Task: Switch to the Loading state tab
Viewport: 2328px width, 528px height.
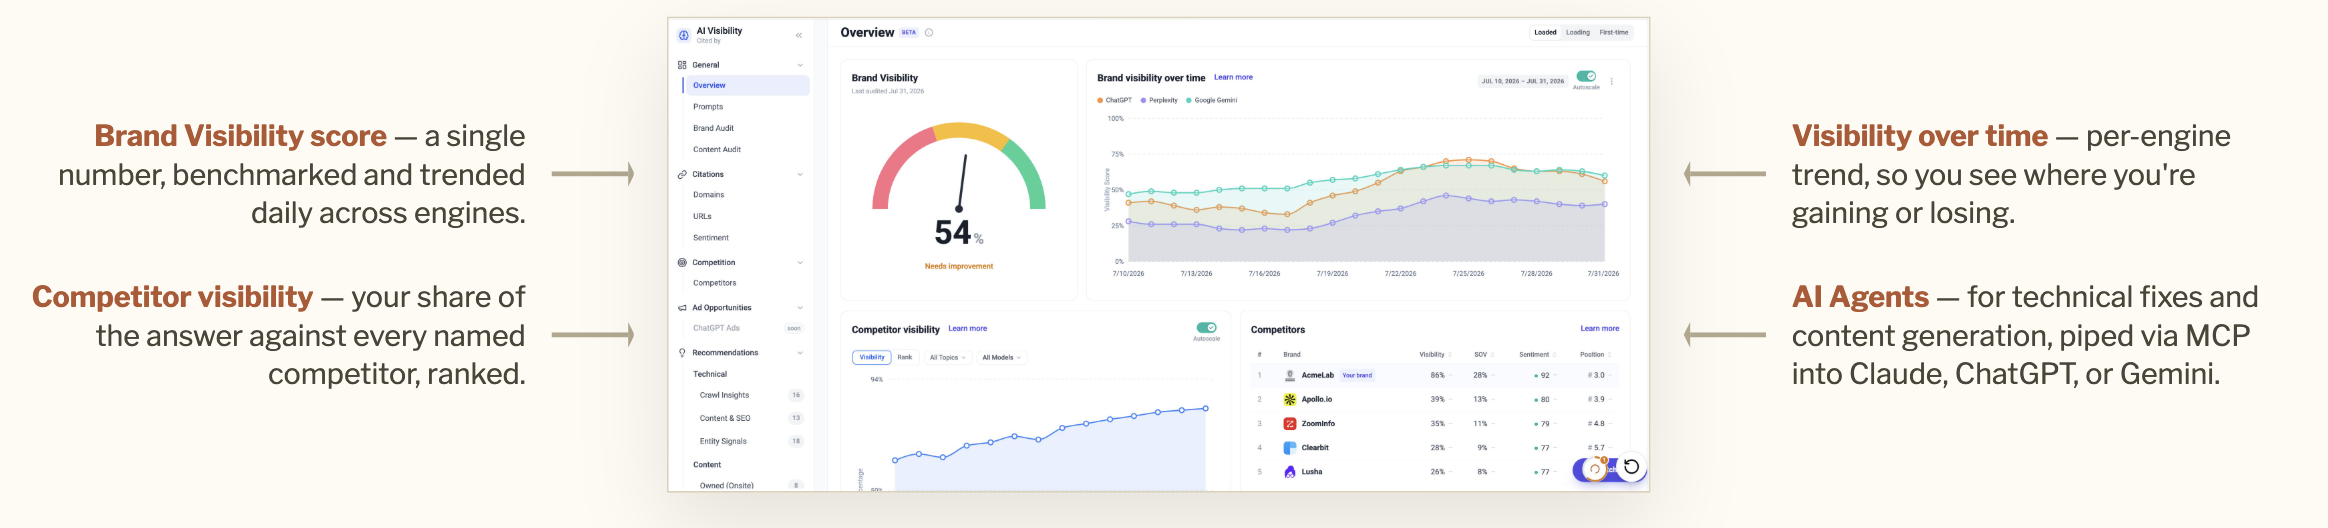Action: (x=1578, y=32)
